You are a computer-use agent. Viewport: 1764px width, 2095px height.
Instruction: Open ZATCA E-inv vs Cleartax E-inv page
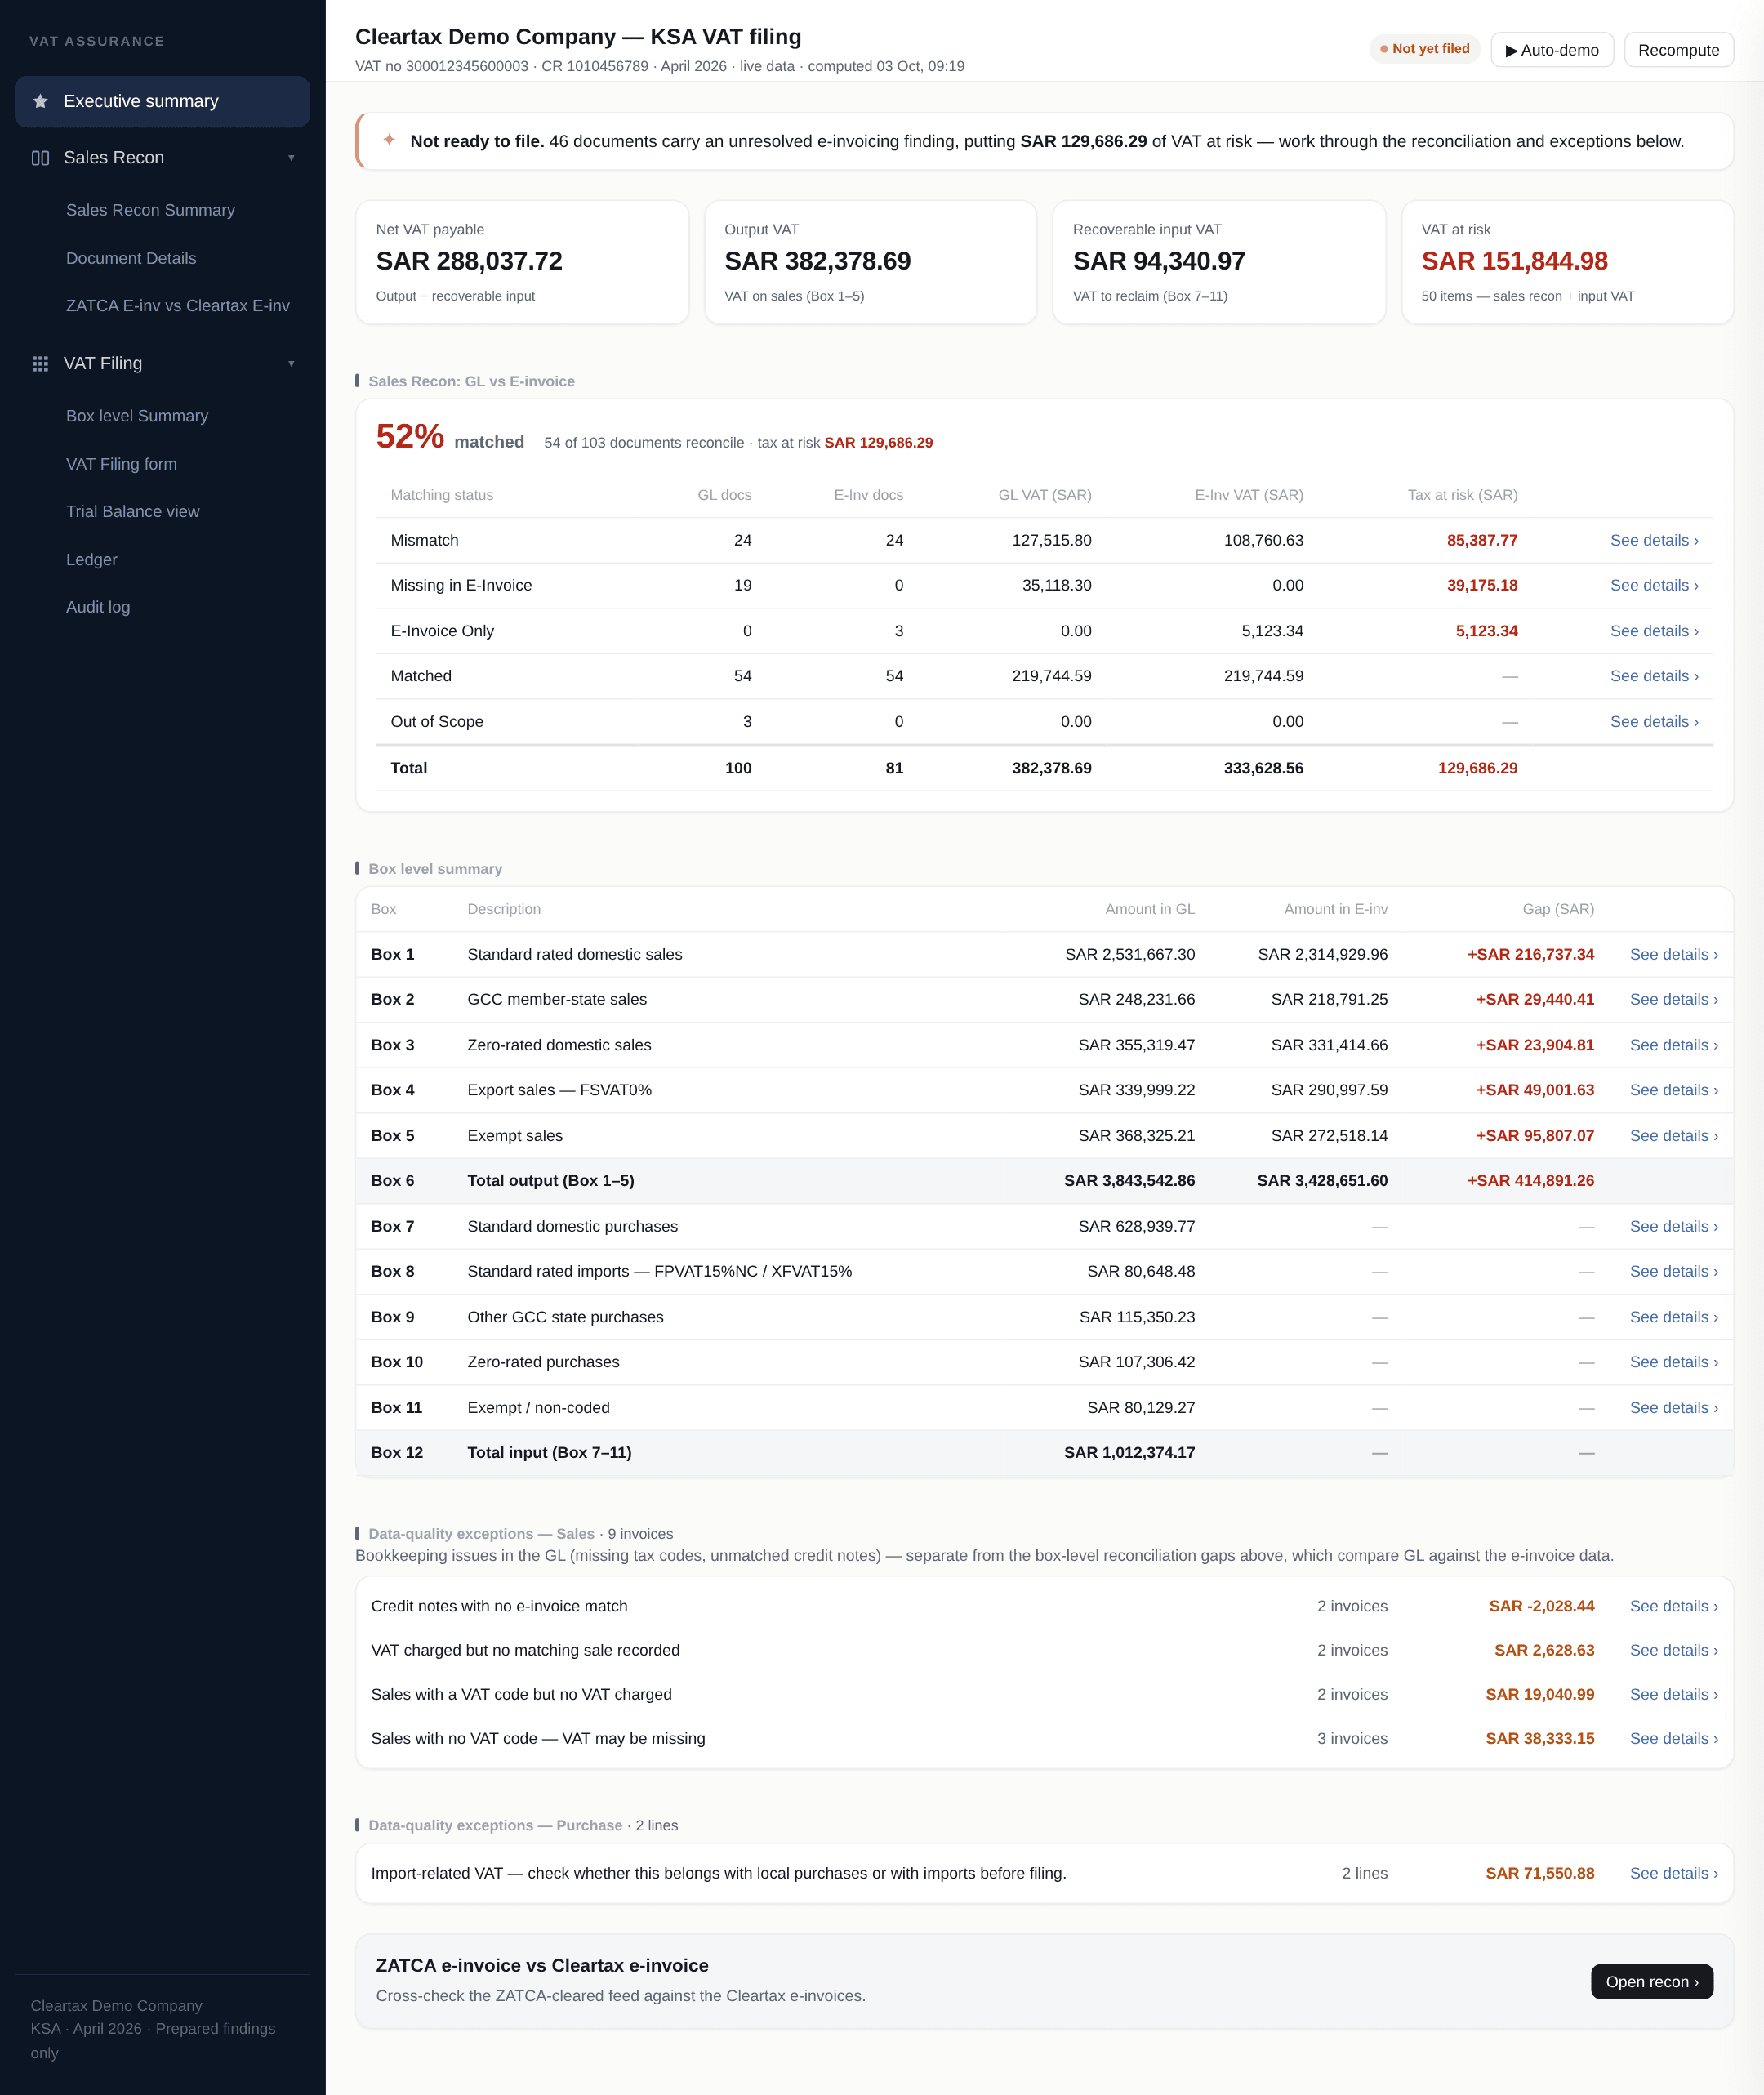178,306
